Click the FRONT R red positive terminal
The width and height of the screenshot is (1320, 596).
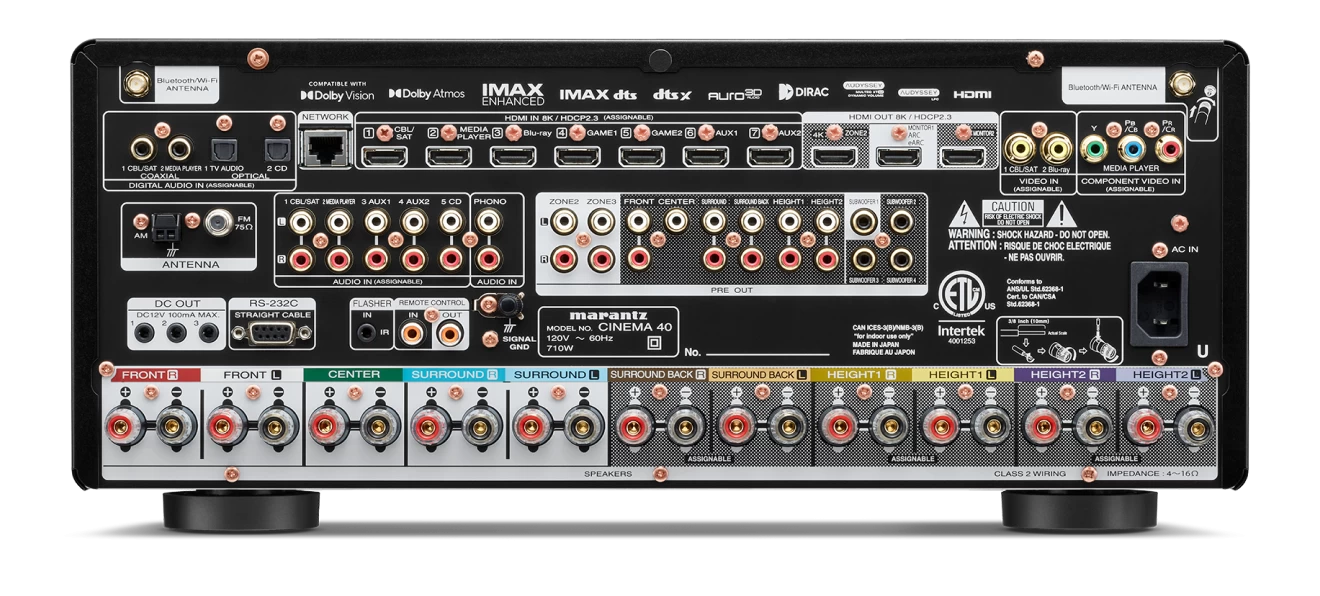tap(125, 424)
